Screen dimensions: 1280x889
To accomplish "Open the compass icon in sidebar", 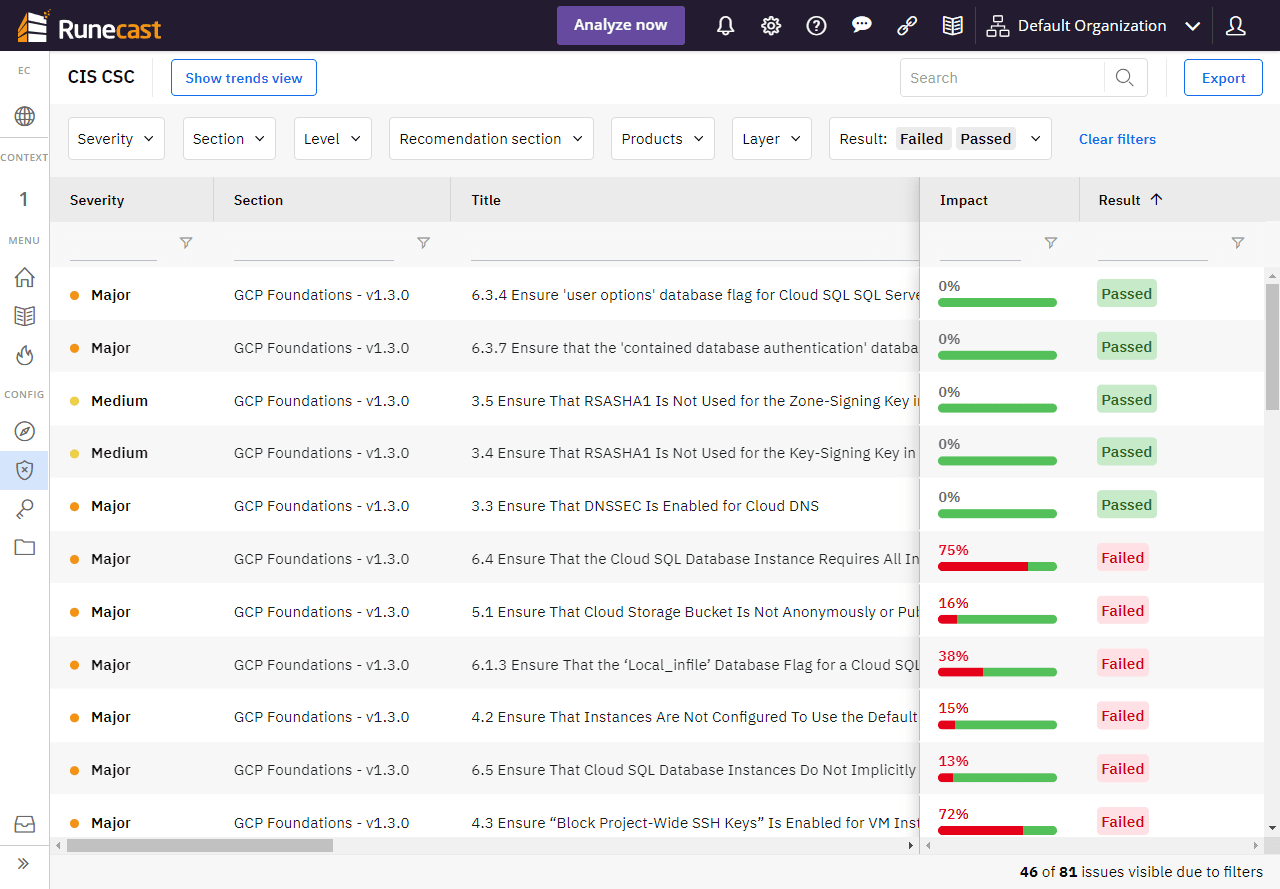I will pyautogui.click(x=24, y=431).
